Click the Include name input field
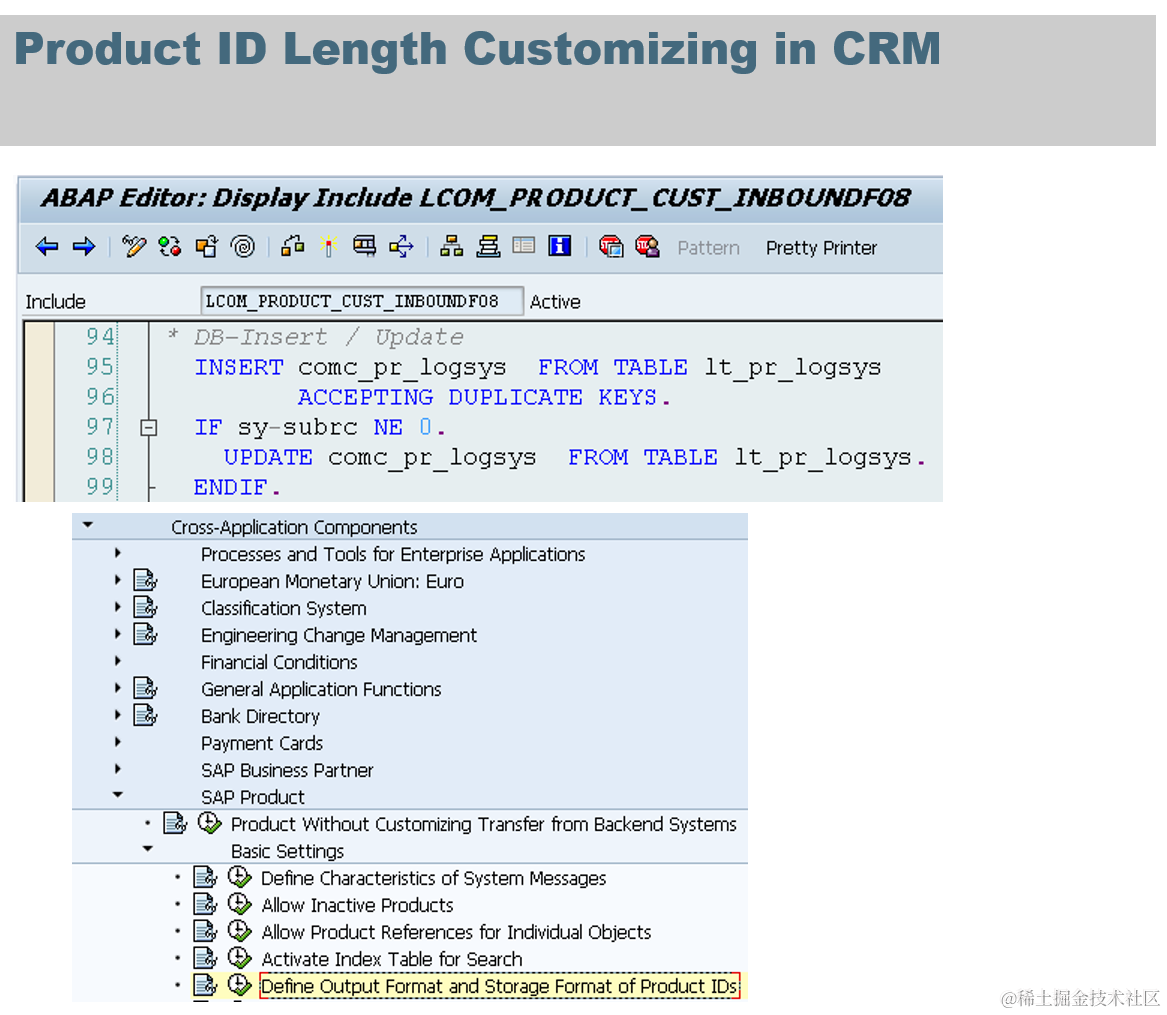 [362, 301]
